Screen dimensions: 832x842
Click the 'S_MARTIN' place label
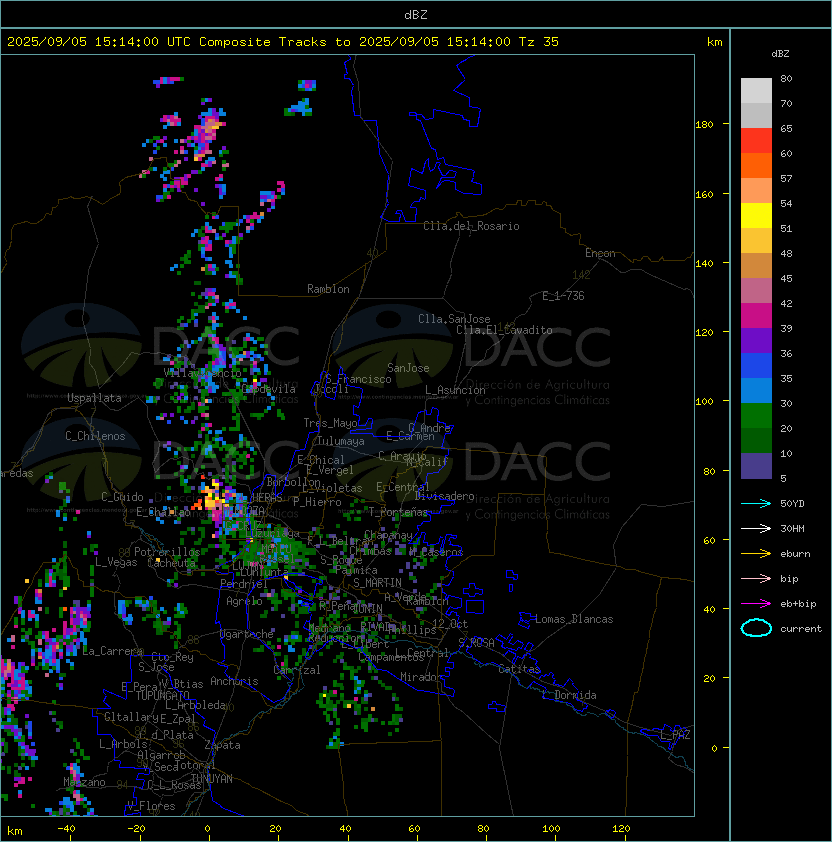tap(377, 583)
